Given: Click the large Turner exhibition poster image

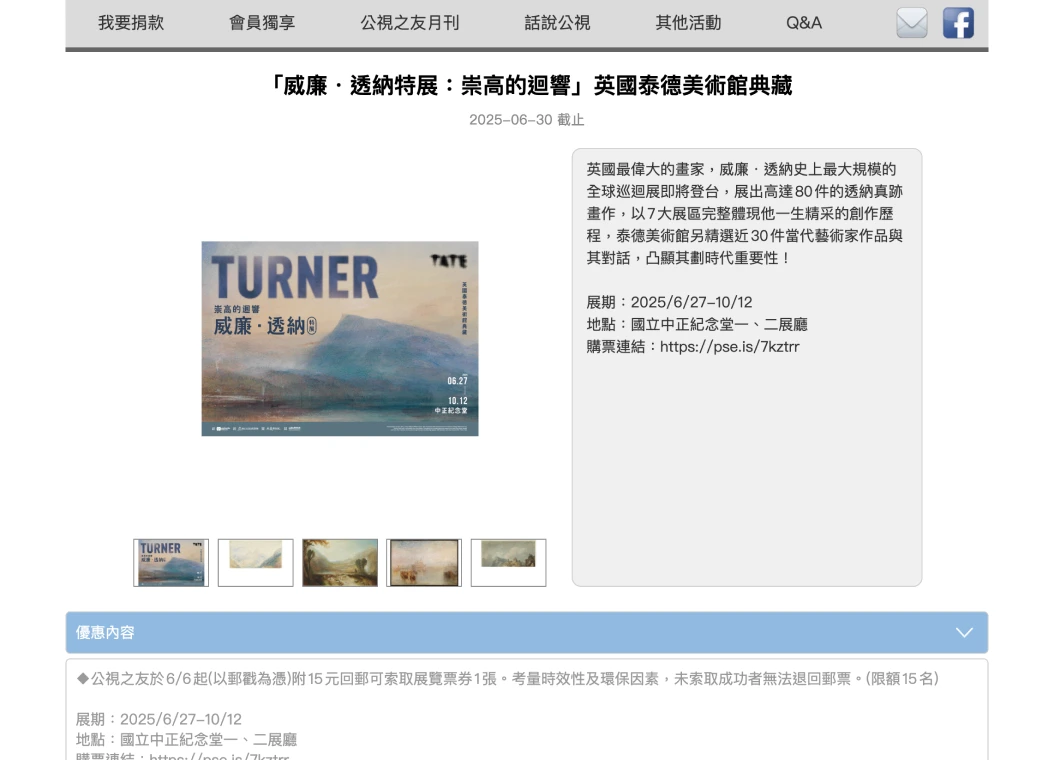Looking at the screenshot, I should (x=340, y=339).
